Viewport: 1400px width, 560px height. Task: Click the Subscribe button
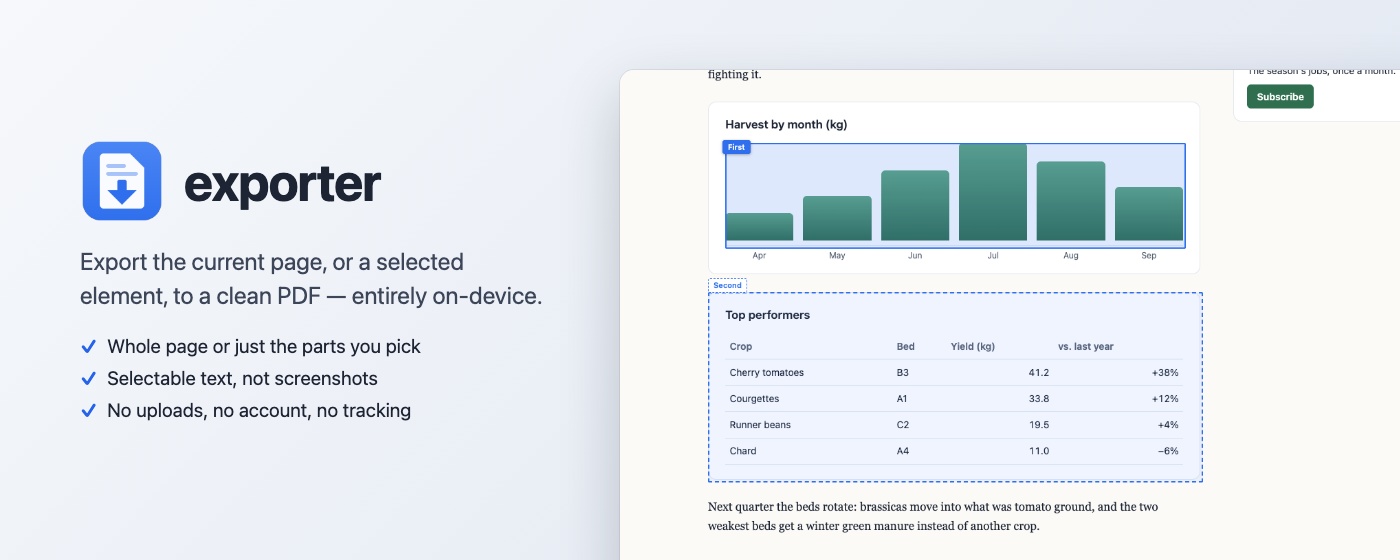click(1280, 97)
